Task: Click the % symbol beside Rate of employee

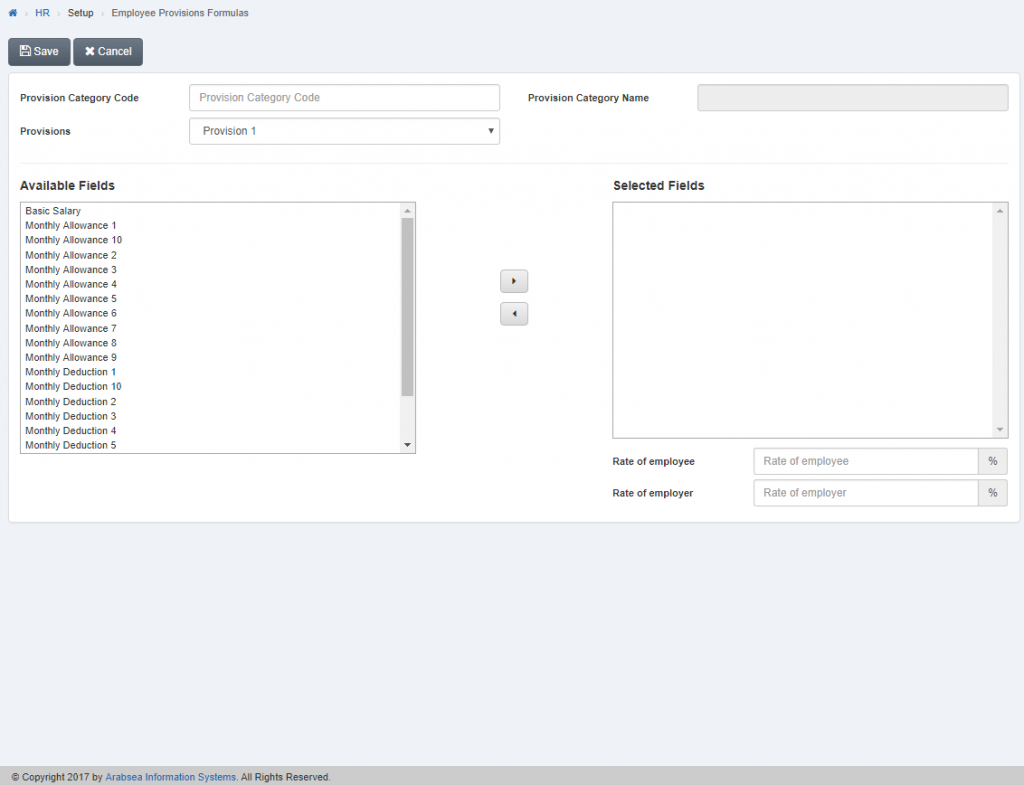Action: click(992, 461)
